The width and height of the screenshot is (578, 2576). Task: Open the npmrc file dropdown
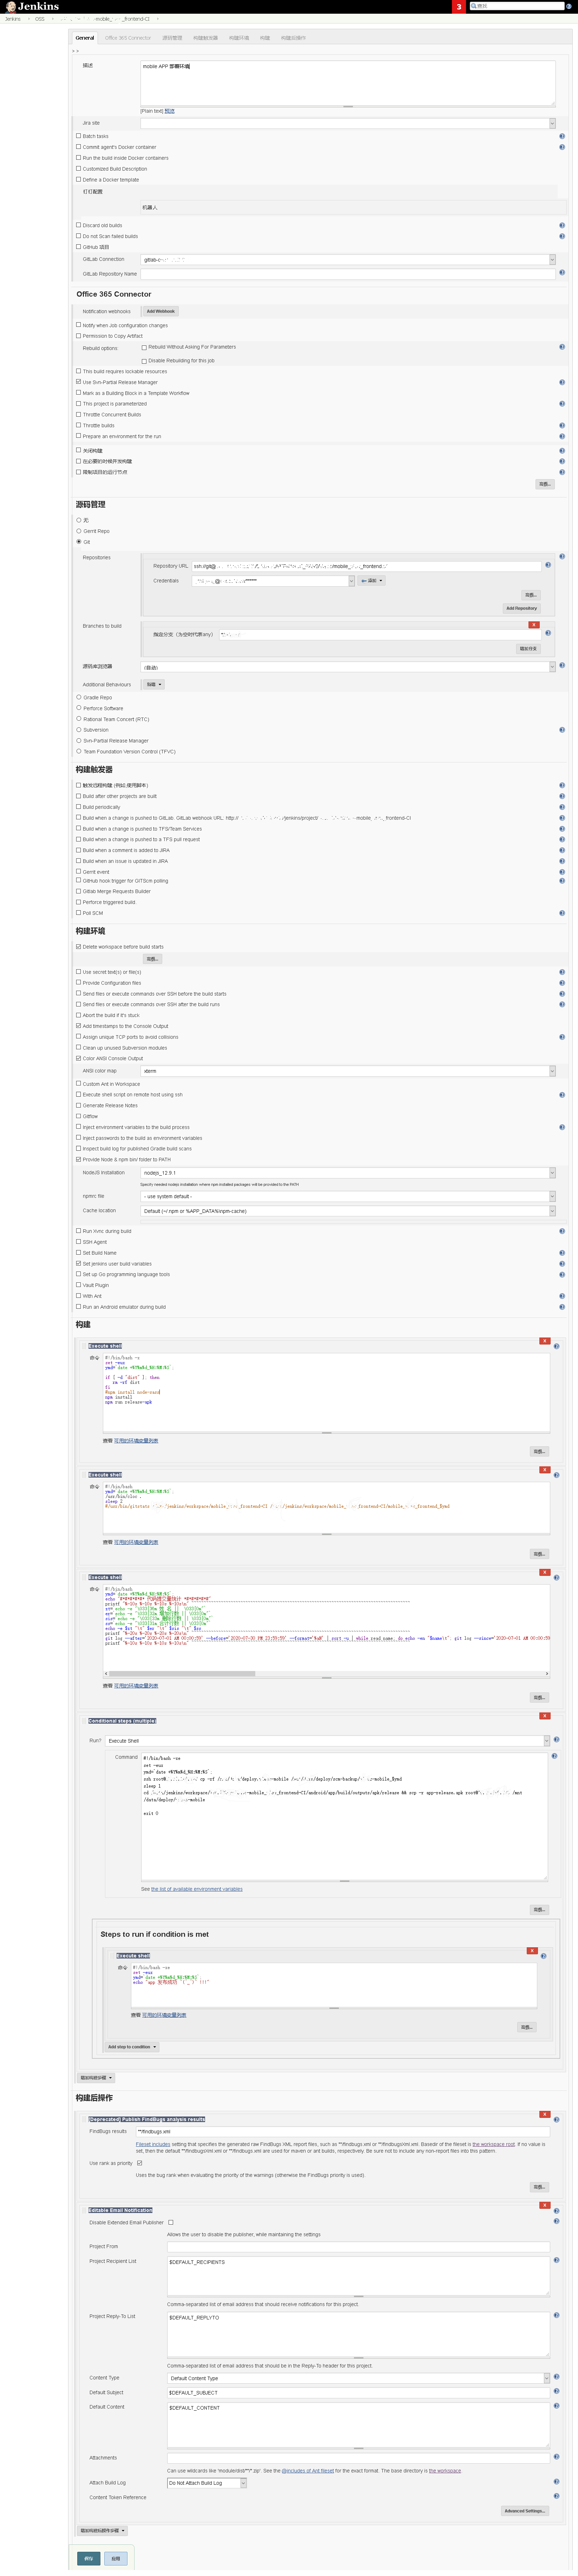coord(348,1196)
